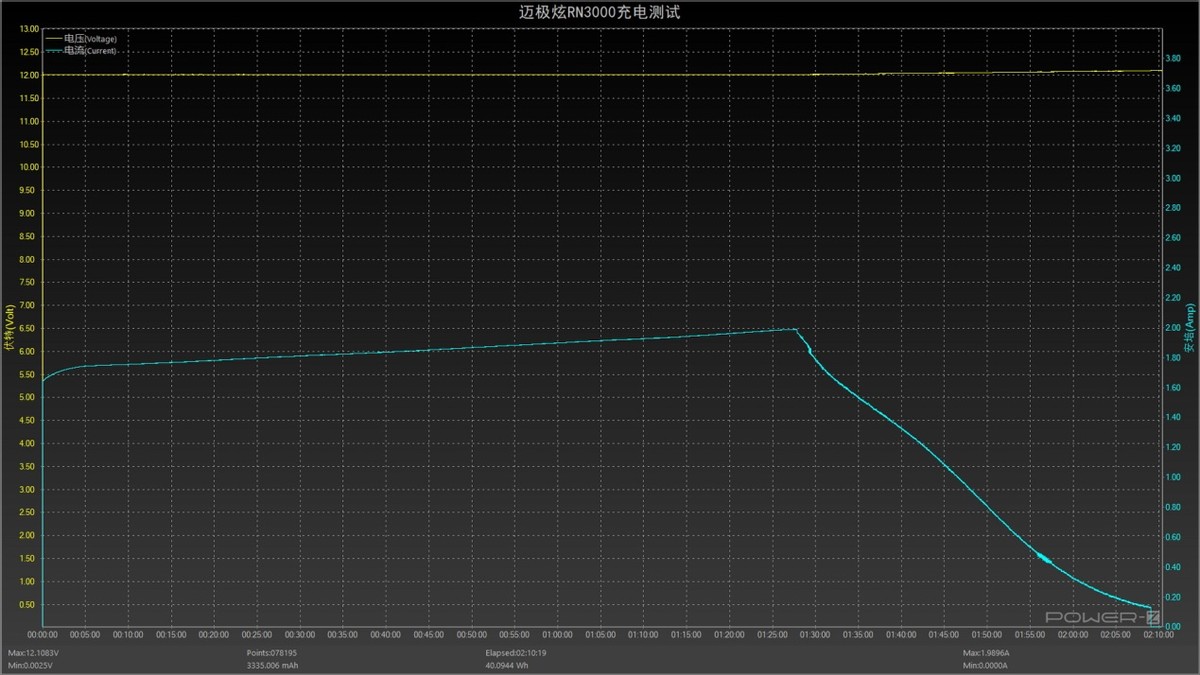The image size is (1200, 675).
Task: Select the Max:1.9896A current statistic
Action: (986, 652)
